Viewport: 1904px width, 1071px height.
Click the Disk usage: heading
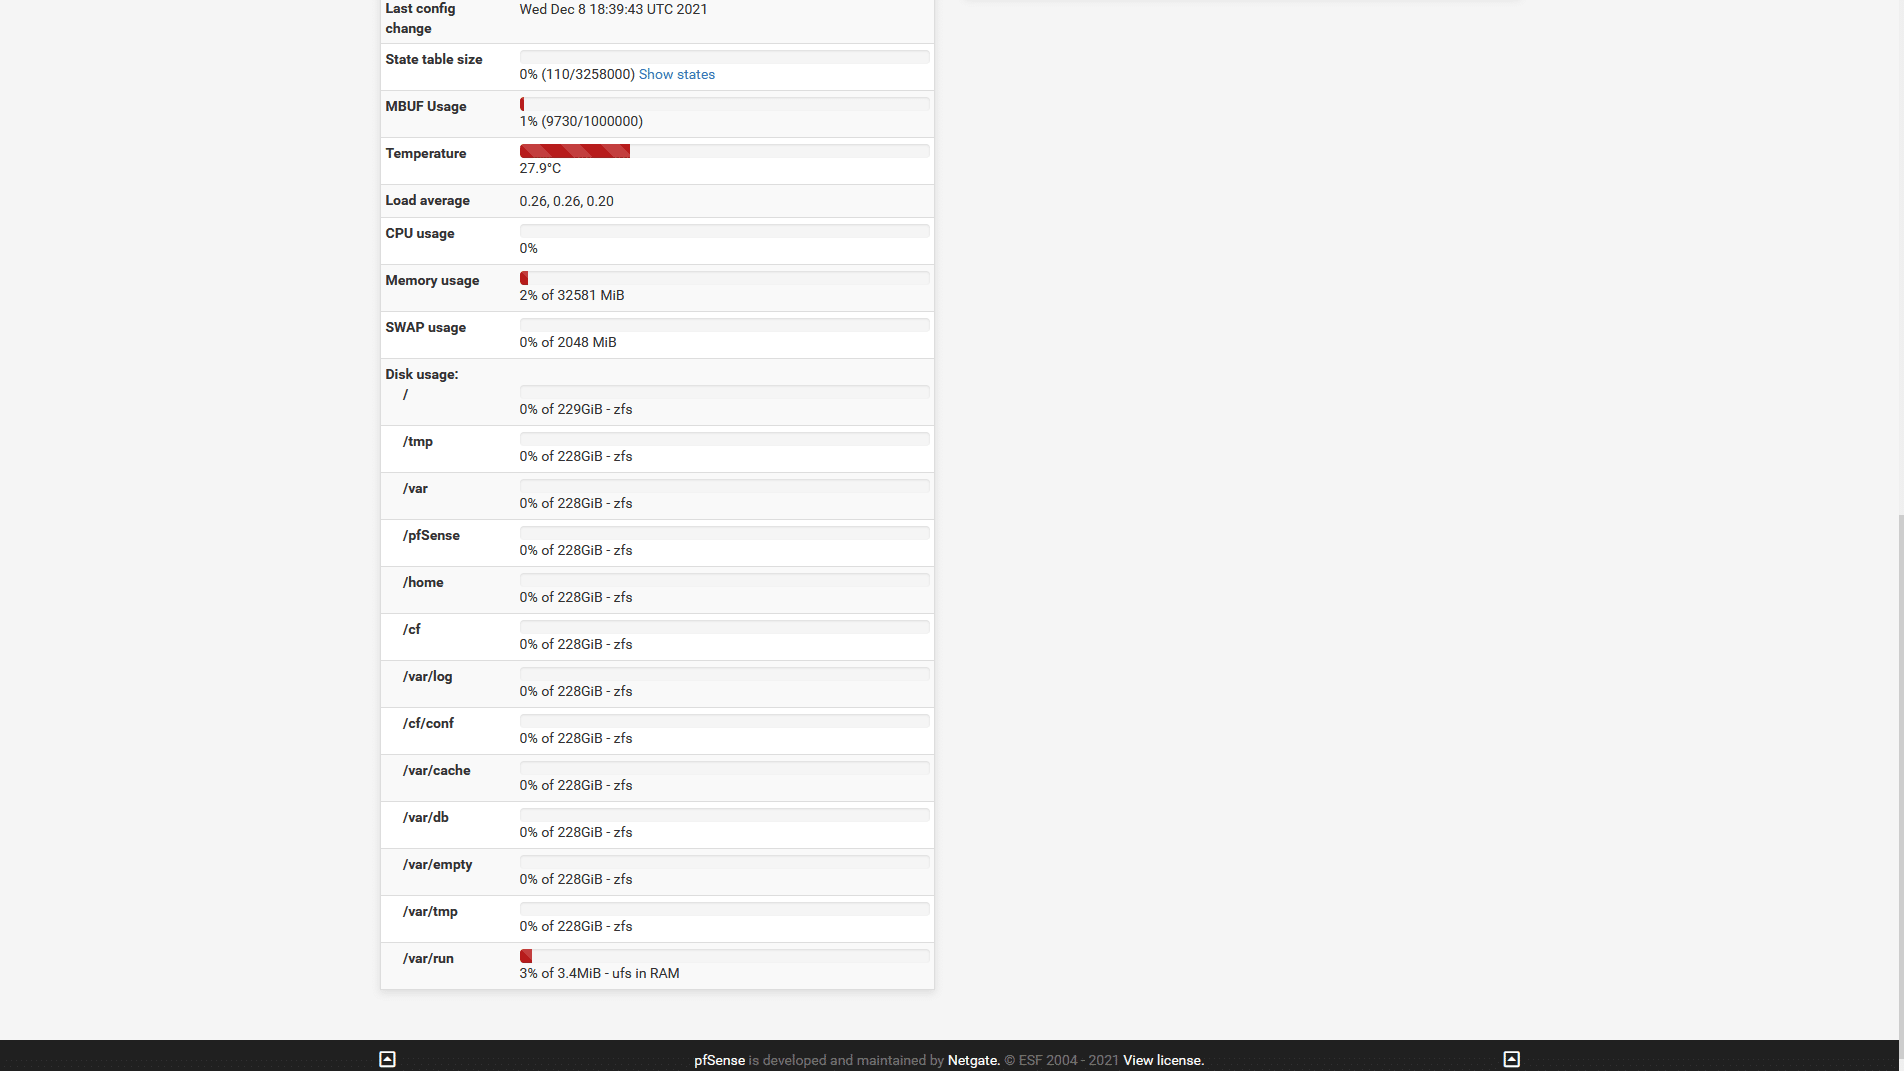422,374
